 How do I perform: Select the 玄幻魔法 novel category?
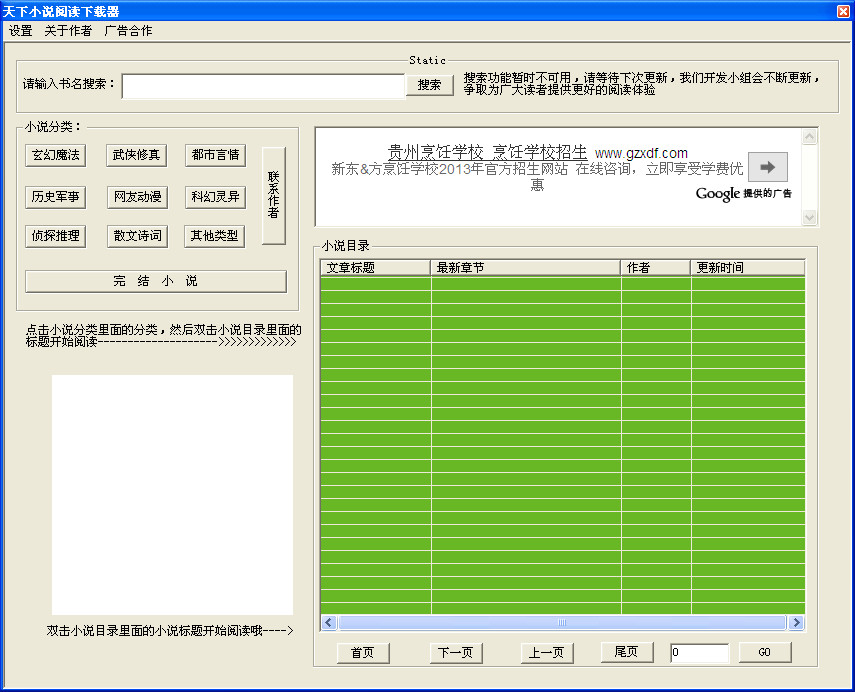55,155
